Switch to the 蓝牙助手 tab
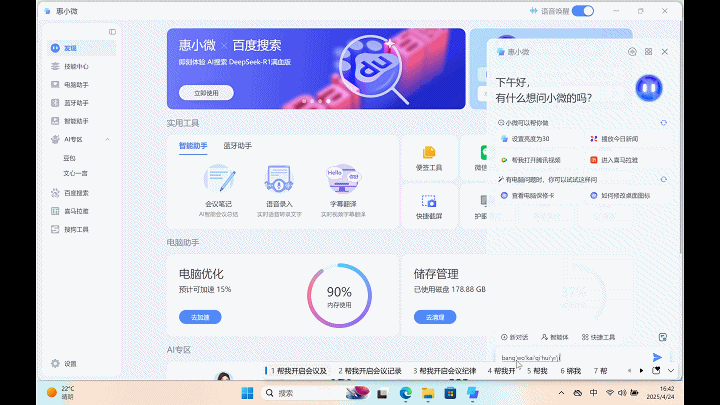The image size is (720, 405). tap(237, 146)
